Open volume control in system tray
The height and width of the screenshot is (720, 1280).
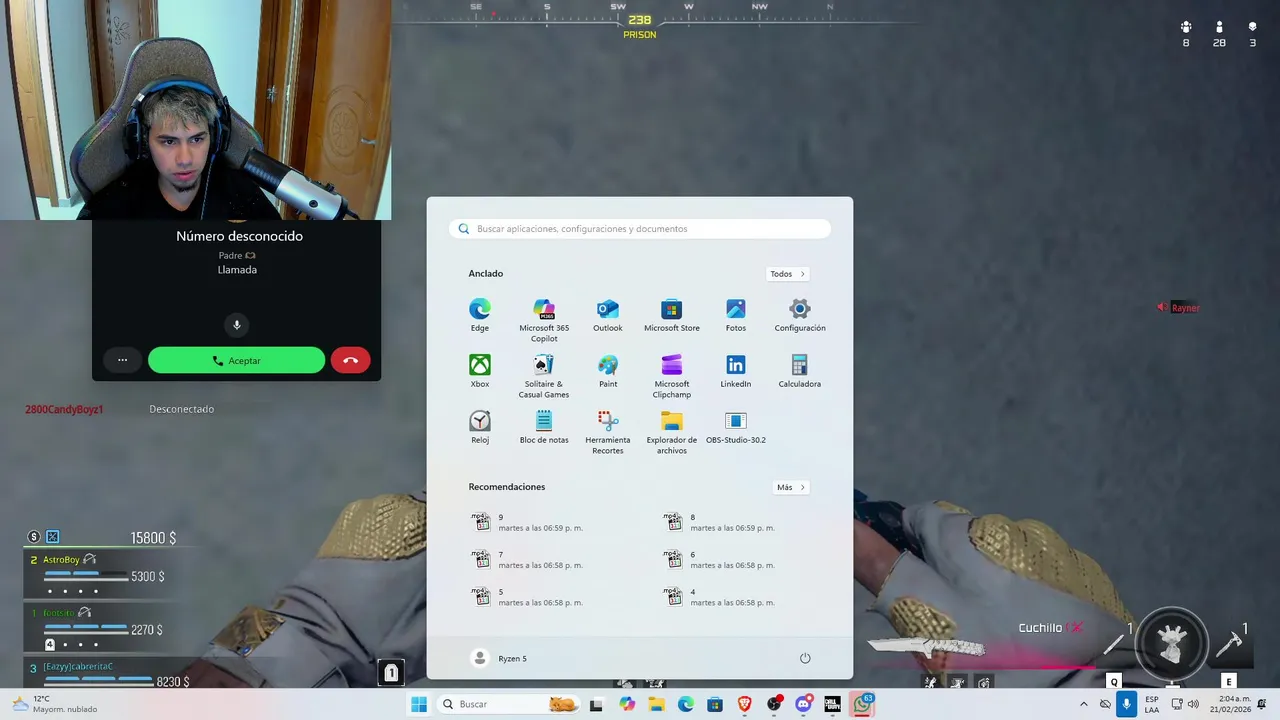click(1193, 704)
